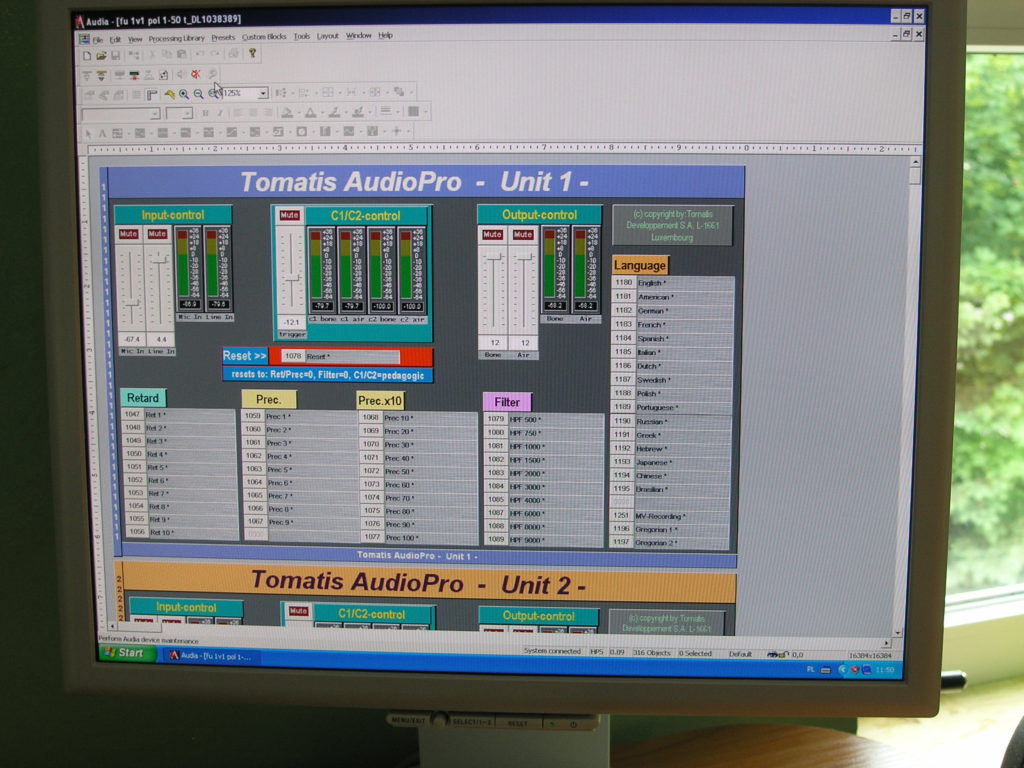
Task: Recall preset 1047 Ret 1
Action: tap(178, 415)
